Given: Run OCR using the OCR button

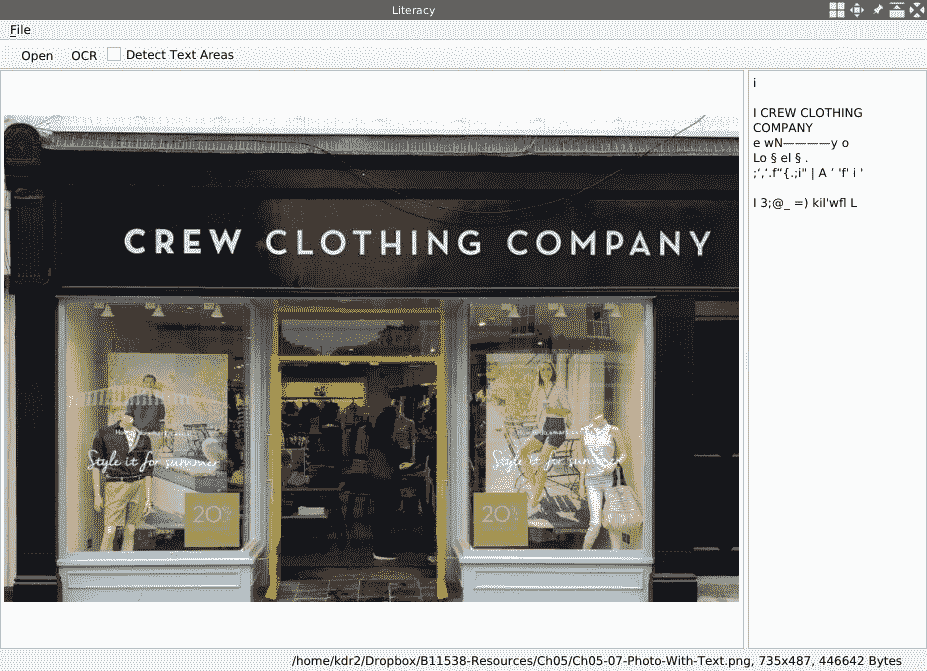Looking at the screenshot, I should pyautogui.click(x=84, y=55).
